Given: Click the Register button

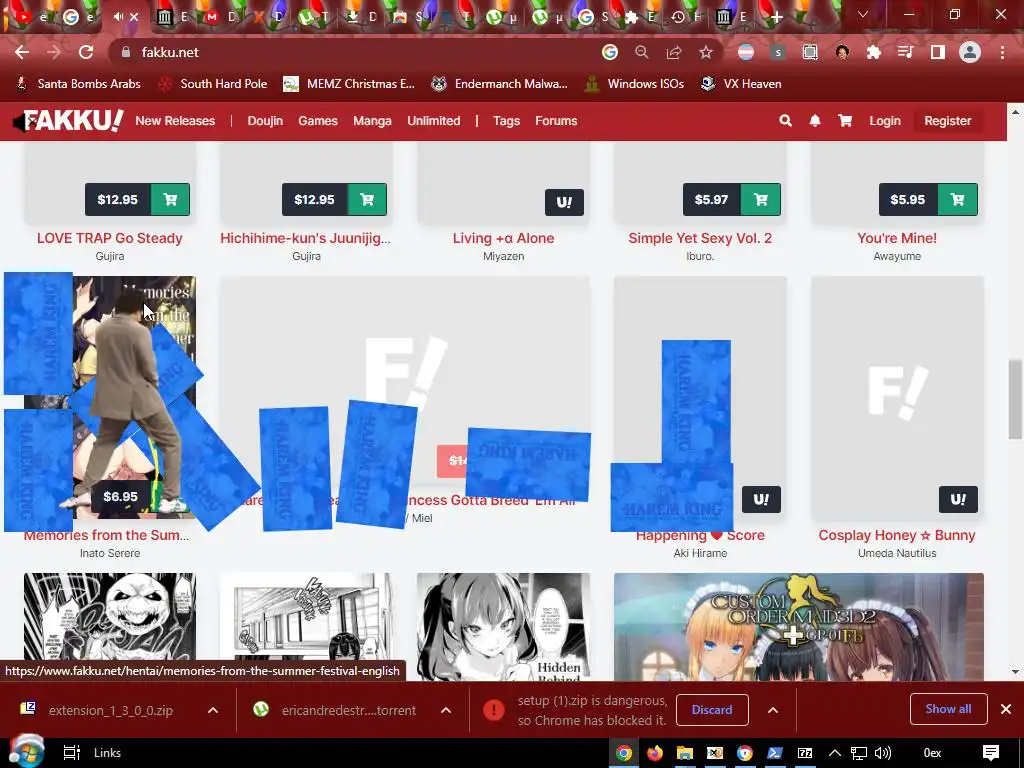Looking at the screenshot, I should [948, 121].
